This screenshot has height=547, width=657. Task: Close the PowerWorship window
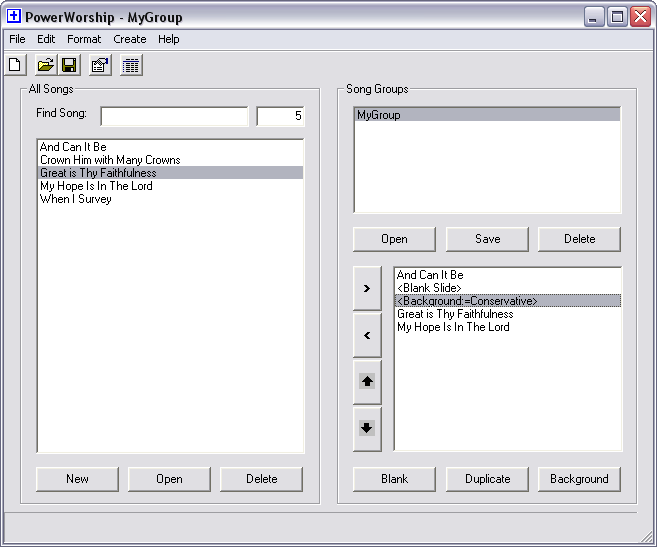click(x=641, y=17)
